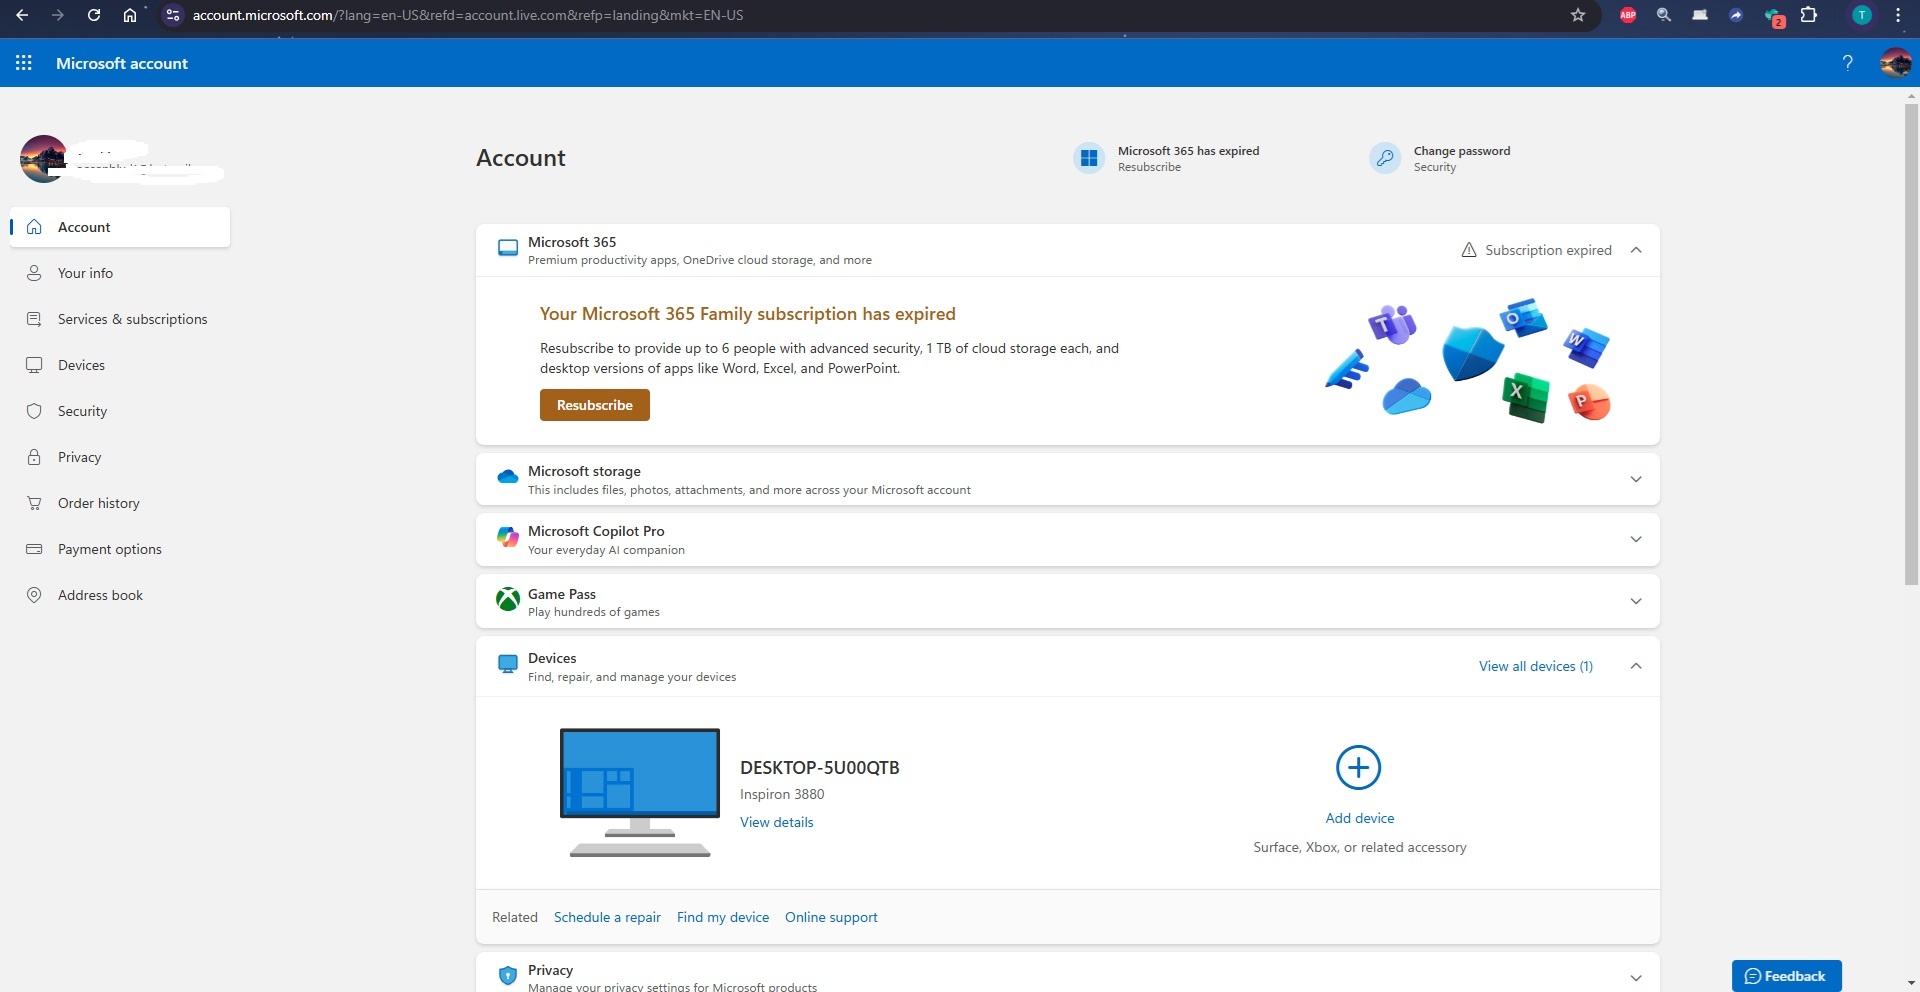
Task: Click the Xbox Game Pass logo icon
Action: click(508, 599)
